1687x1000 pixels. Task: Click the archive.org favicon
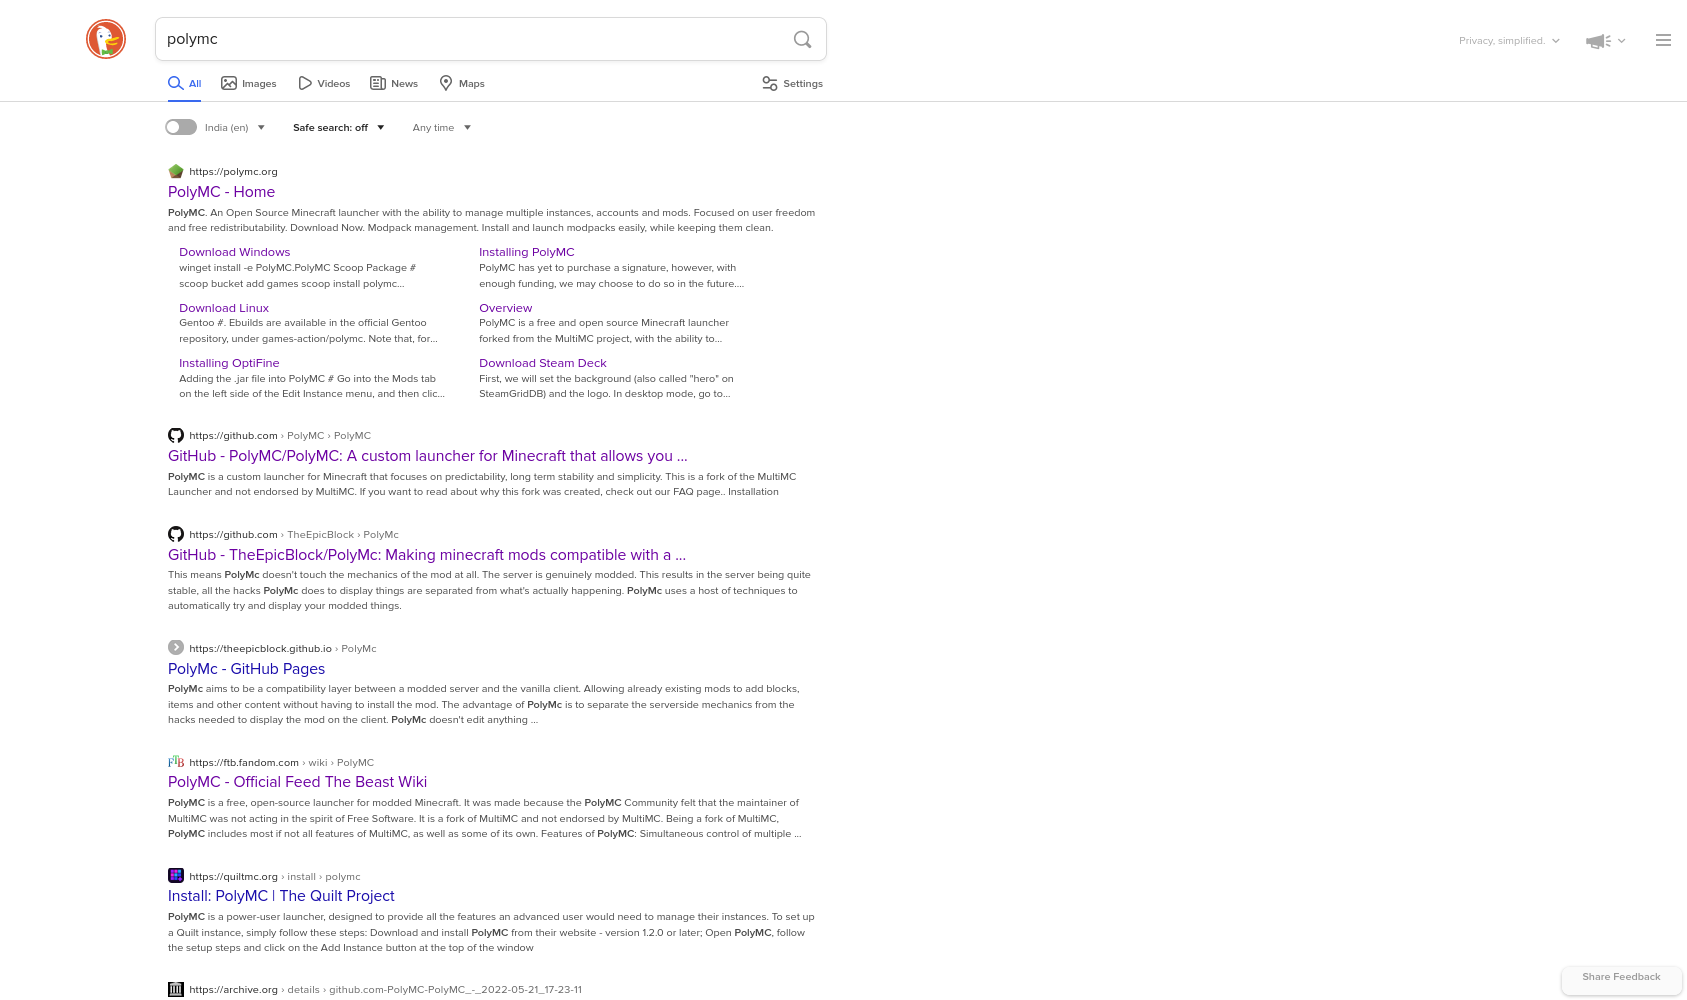click(176, 989)
